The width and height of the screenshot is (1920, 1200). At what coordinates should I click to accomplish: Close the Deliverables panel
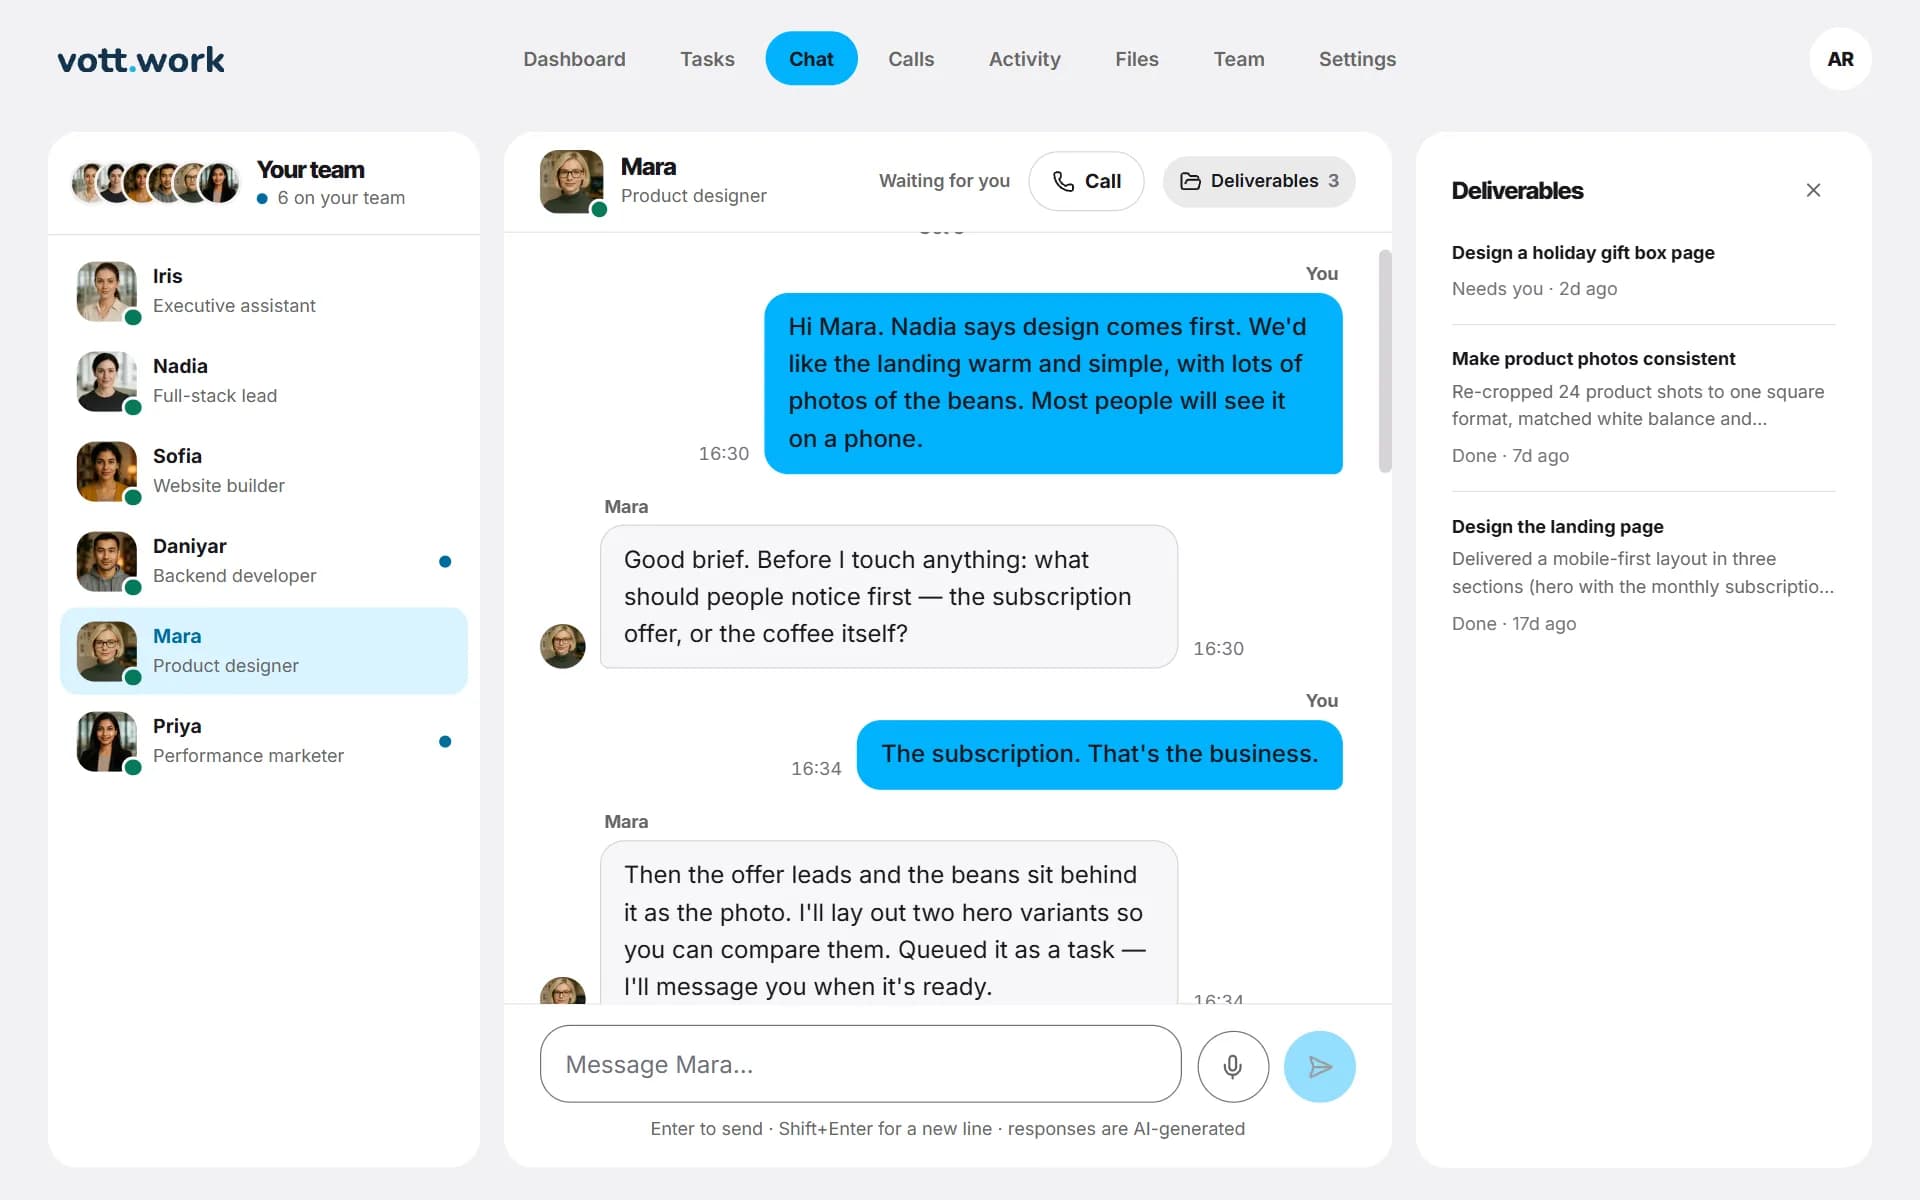pos(1813,190)
